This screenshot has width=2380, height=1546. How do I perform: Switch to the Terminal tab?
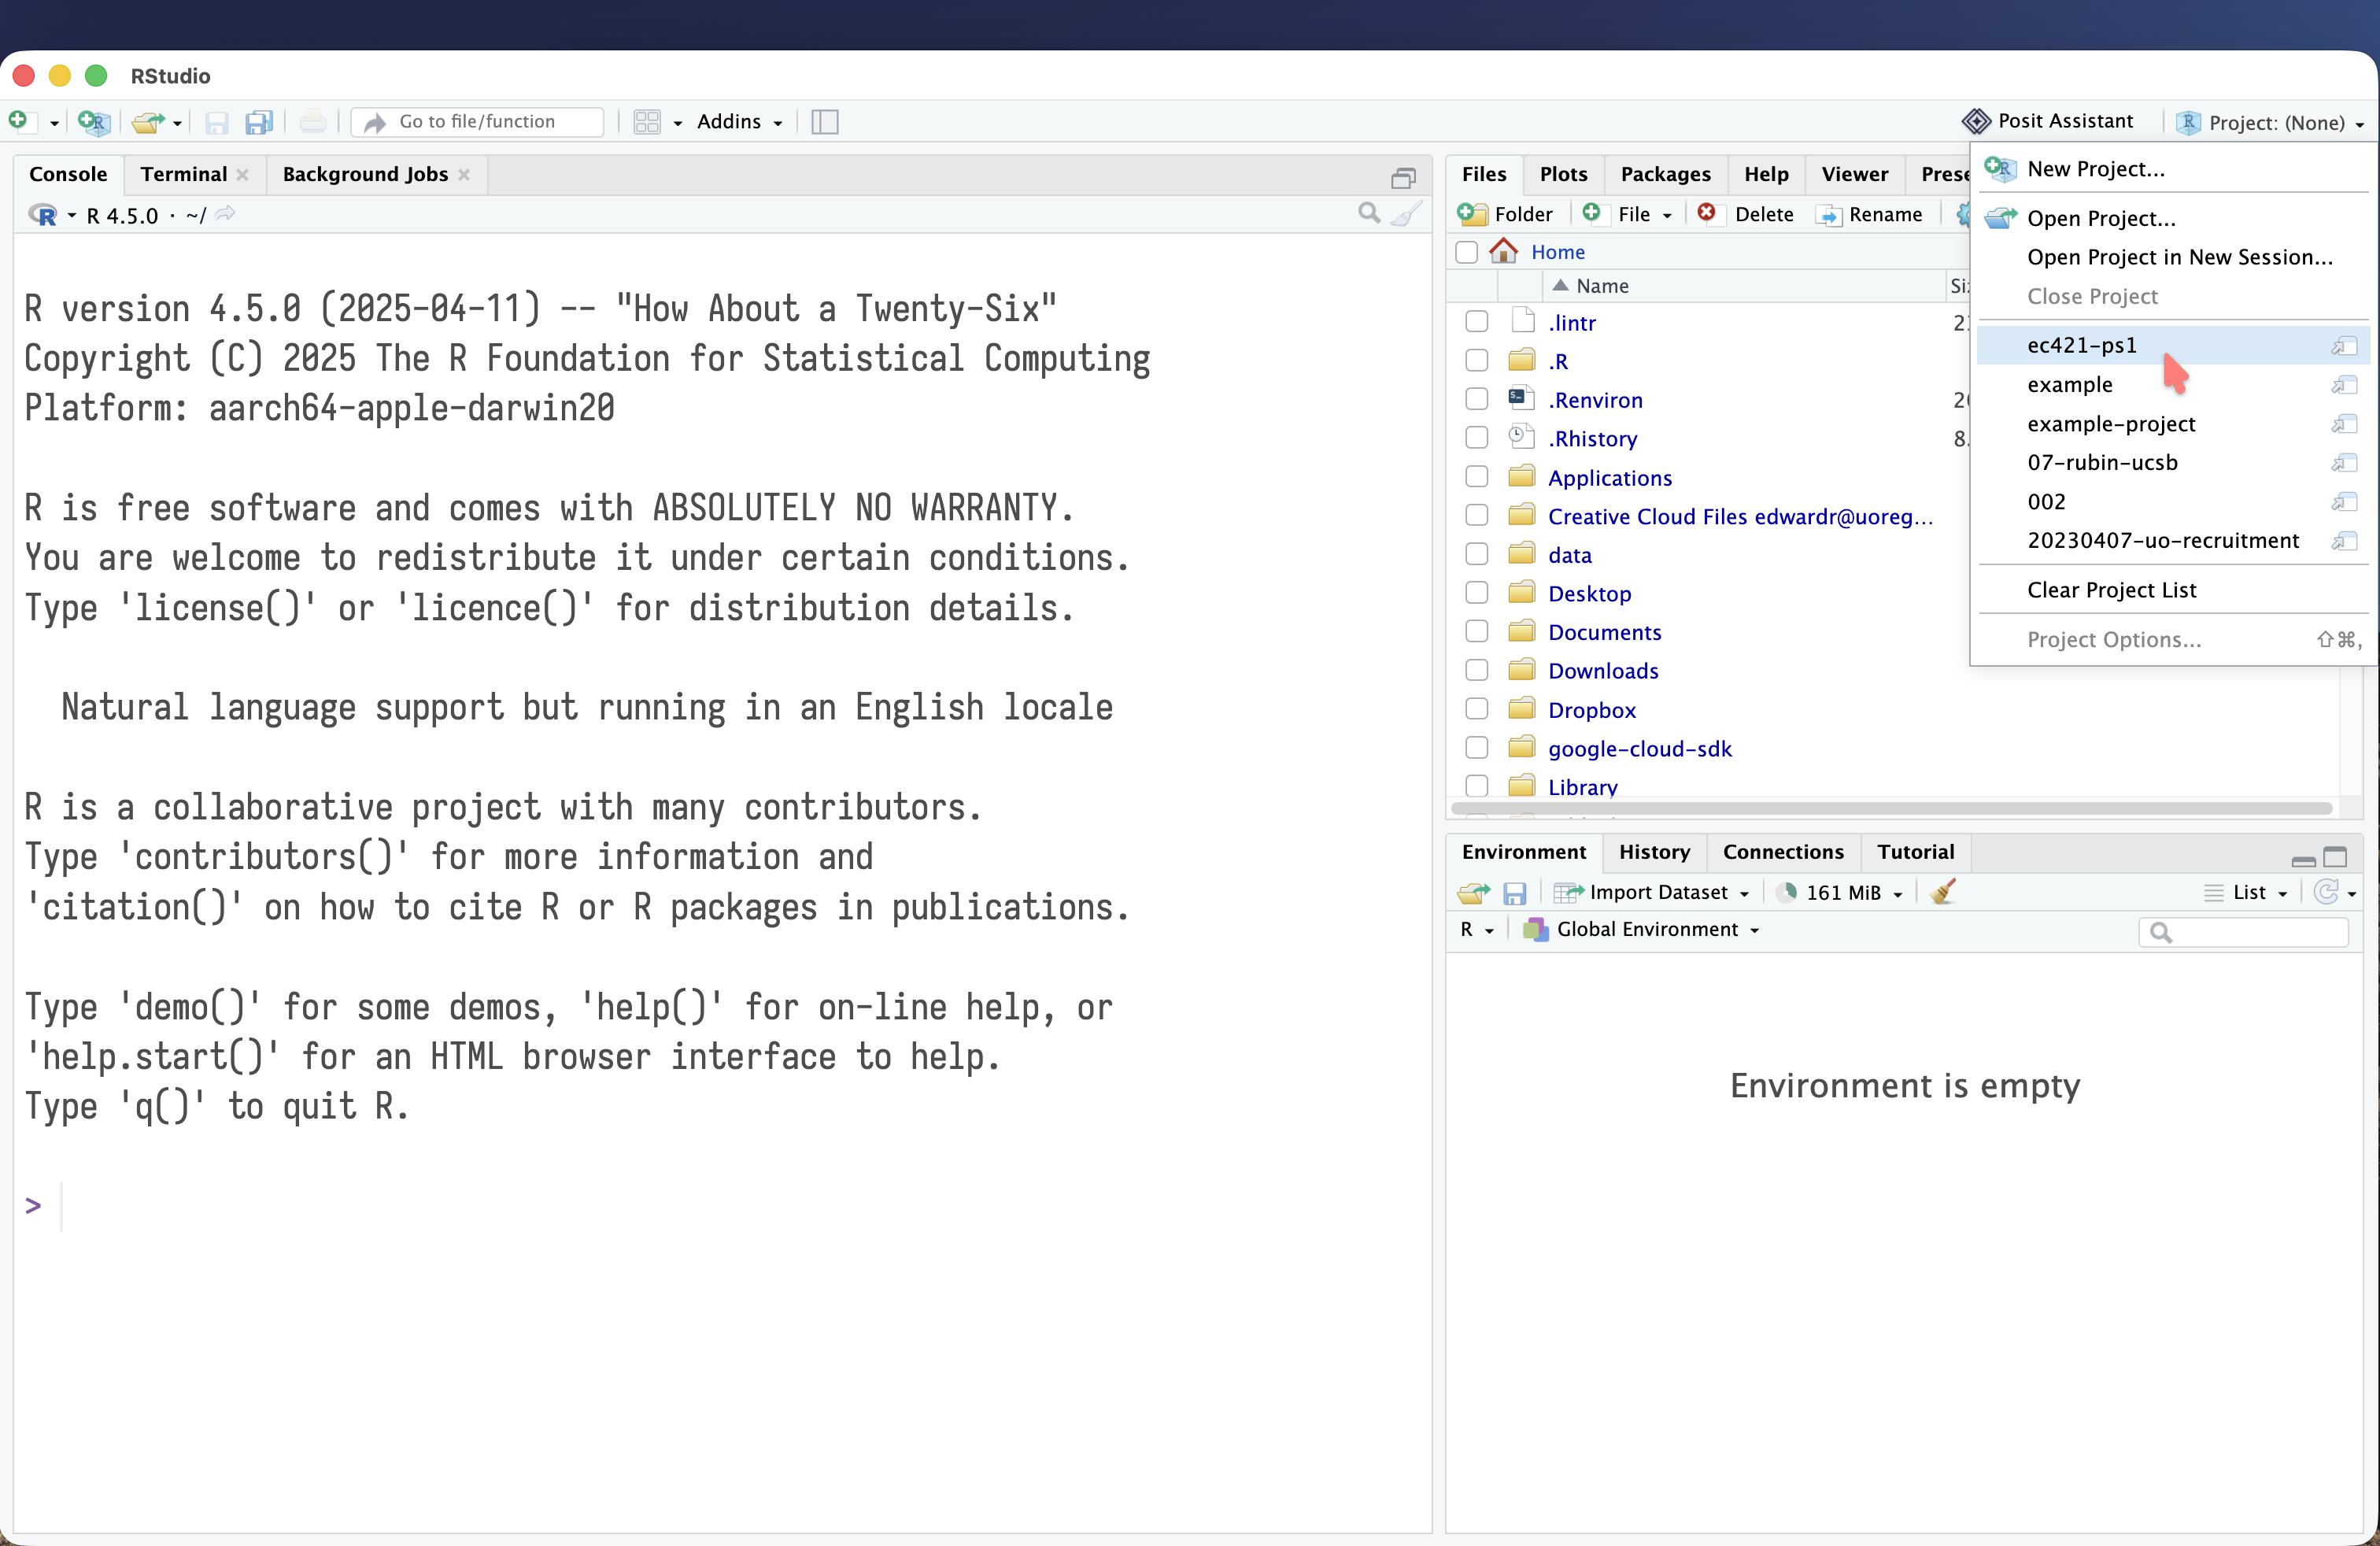(183, 174)
